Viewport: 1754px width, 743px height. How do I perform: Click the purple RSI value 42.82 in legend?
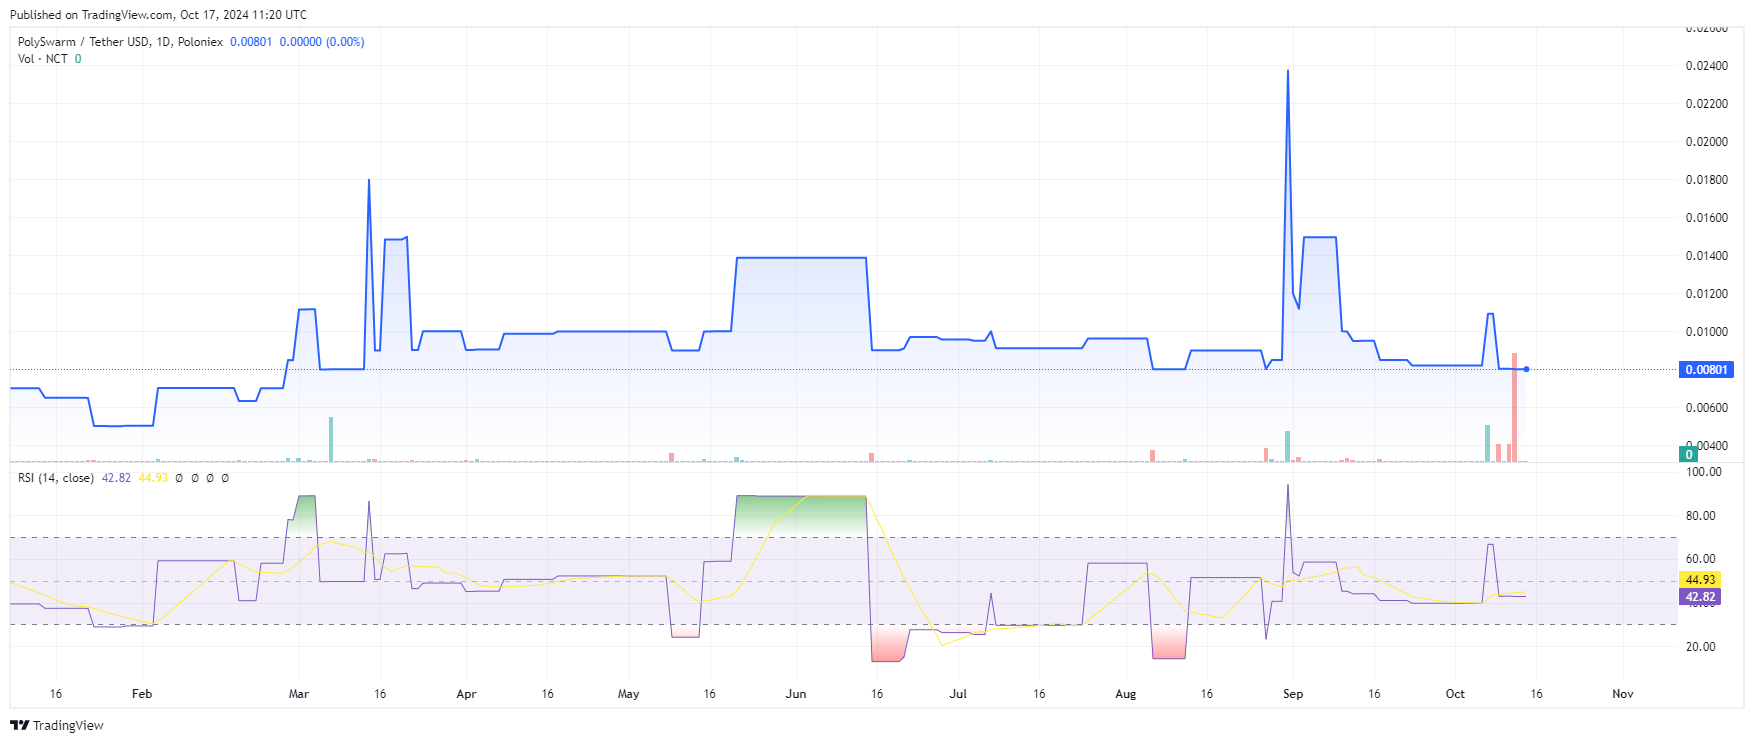(116, 478)
